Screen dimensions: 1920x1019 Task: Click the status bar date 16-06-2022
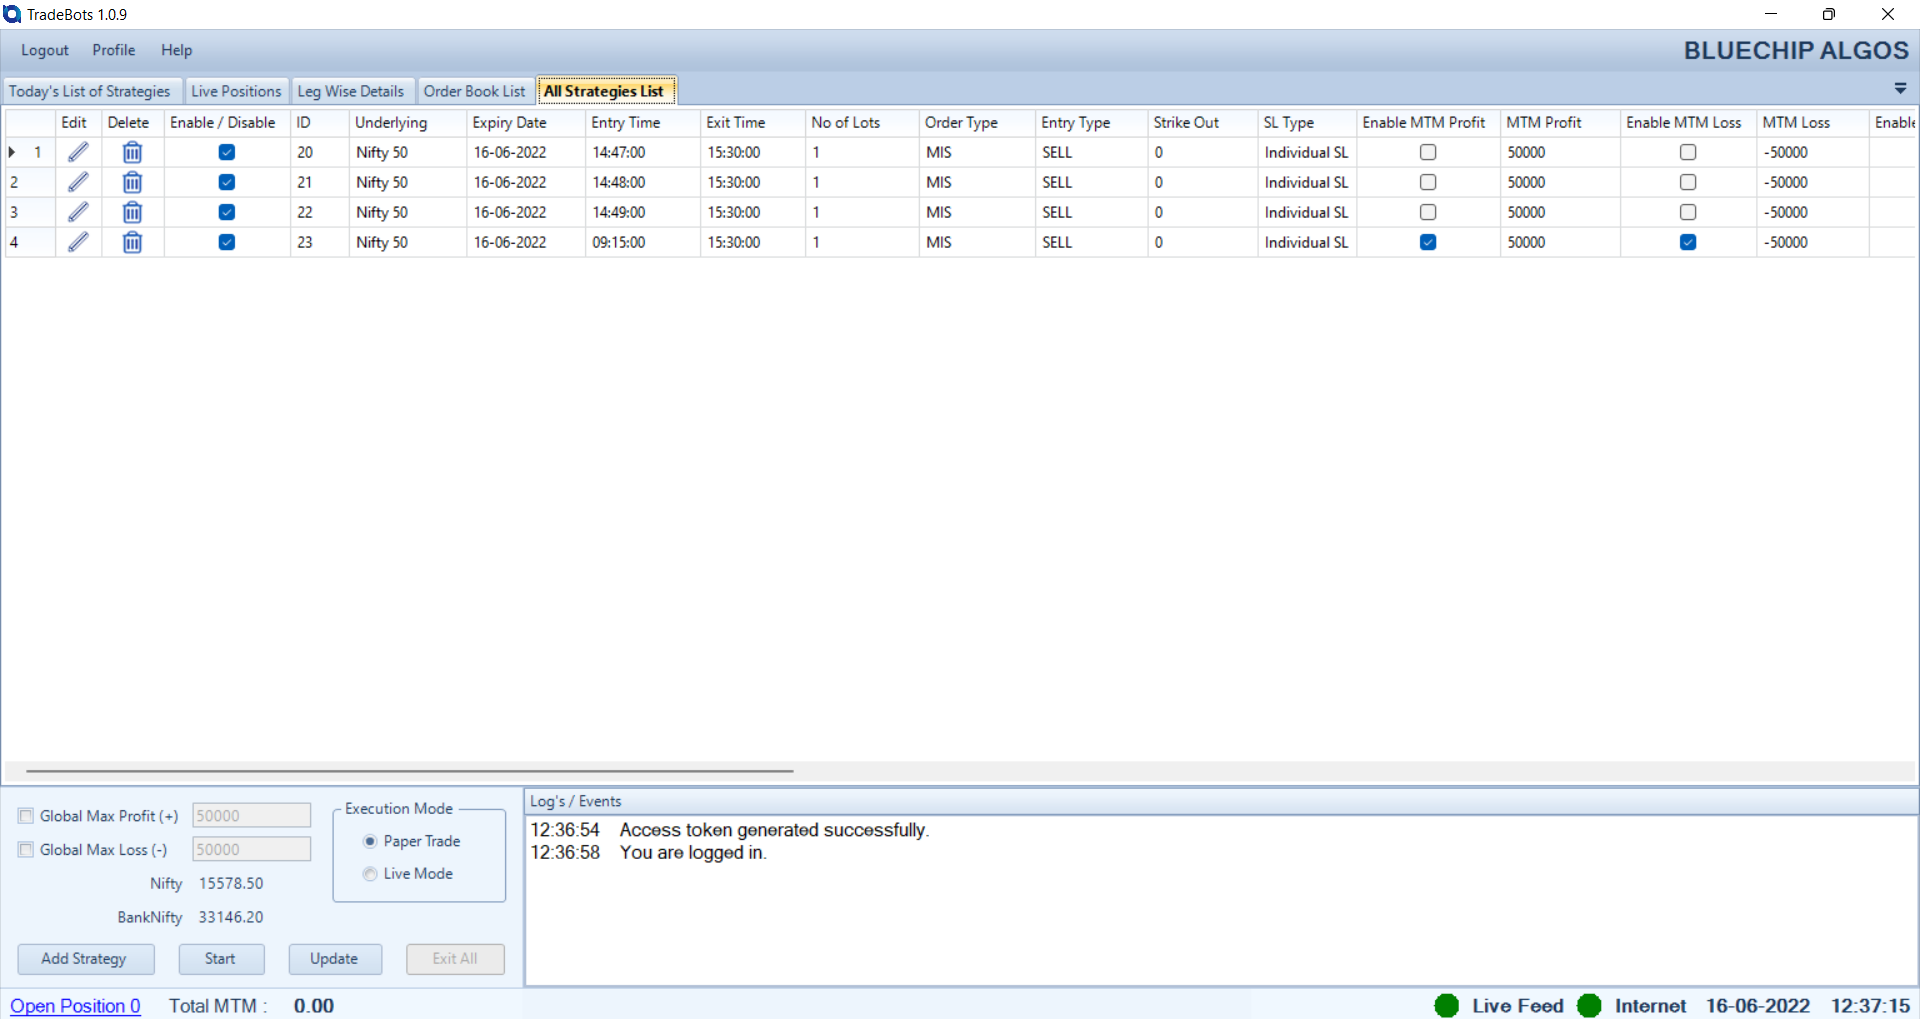click(1758, 1006)
